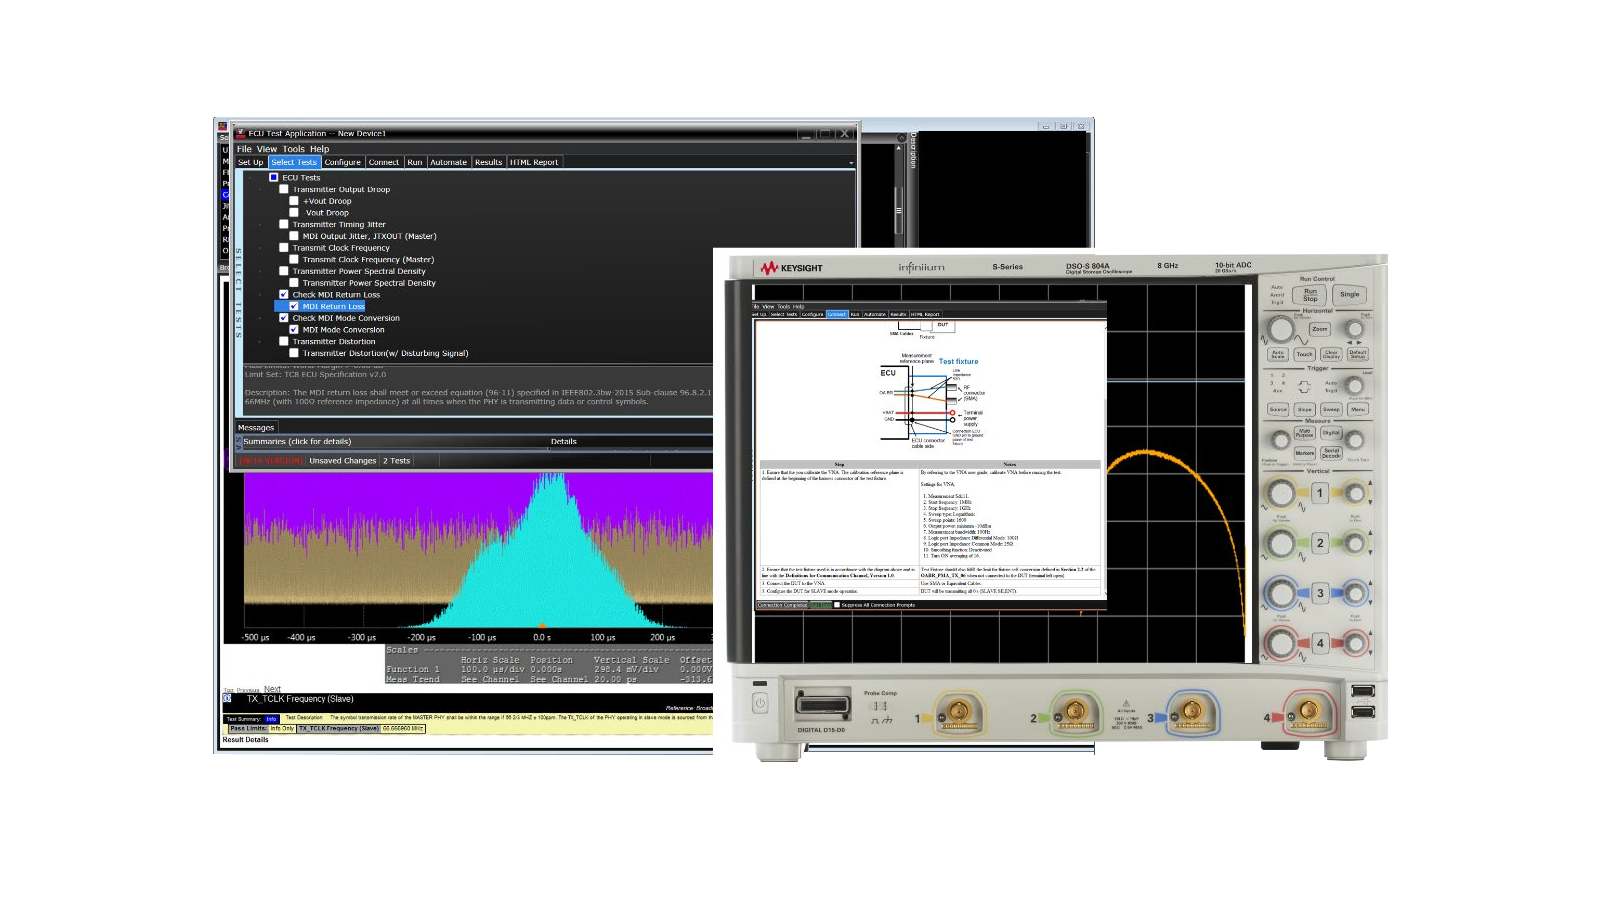Click the Summaries (click for details) link
The image size is (1600, 900).
[297, 442]
